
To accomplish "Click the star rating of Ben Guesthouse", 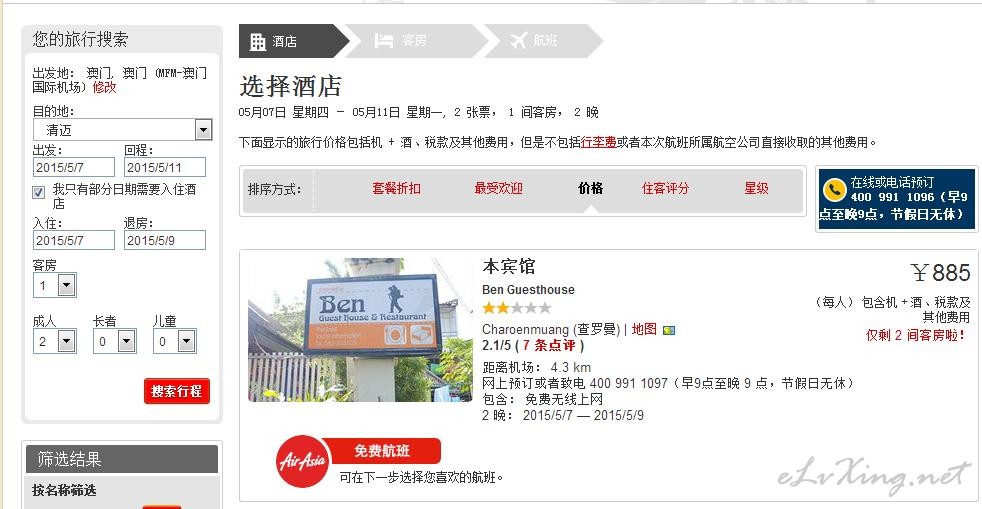I will pyautogui.click(x=517, y=308).
